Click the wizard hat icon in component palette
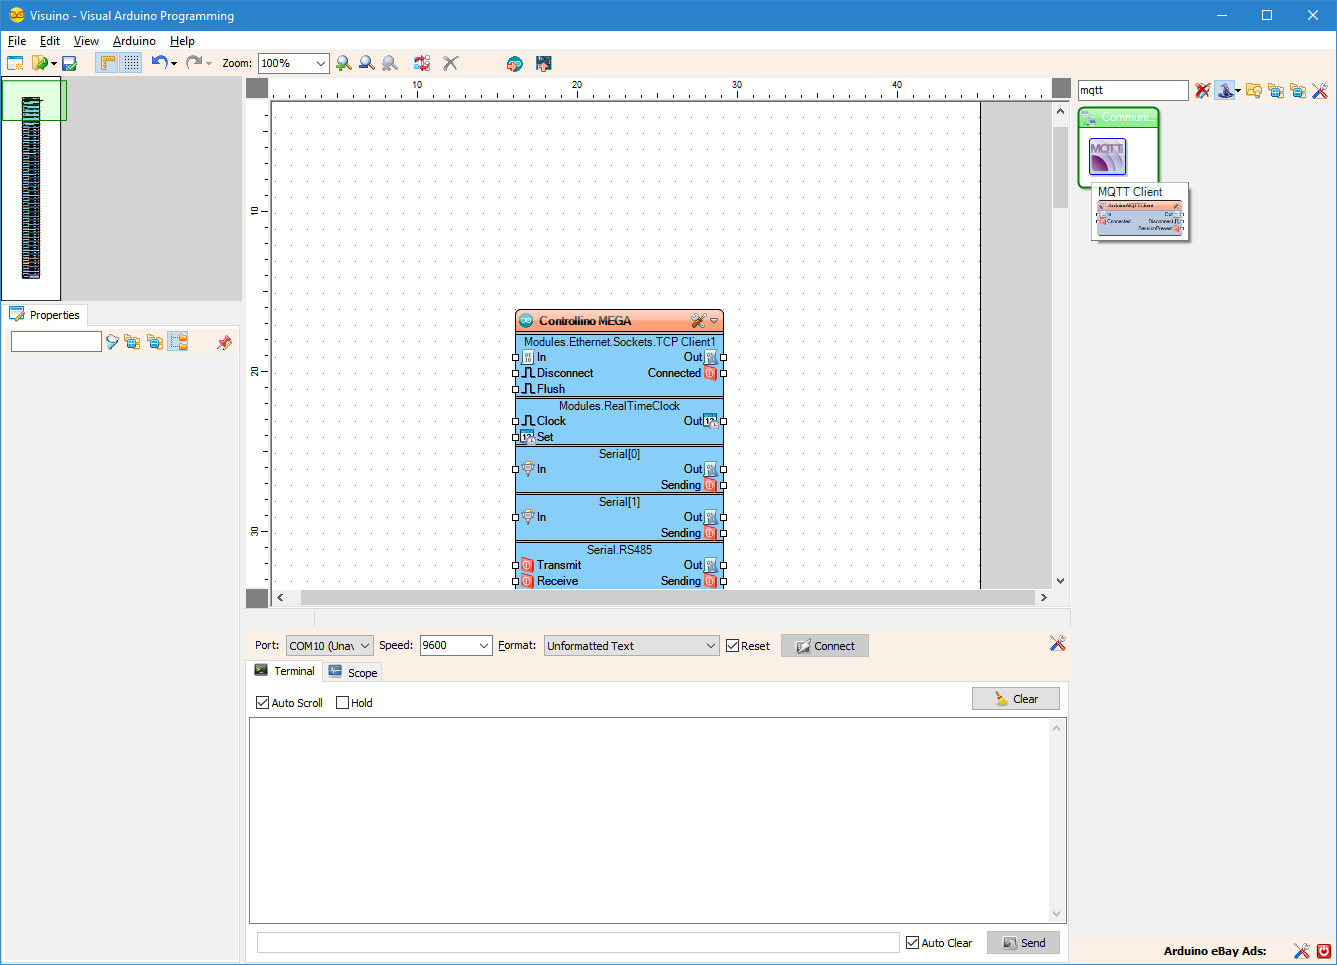This screenshot has width=1337, height=965. tap(1224, 90)
